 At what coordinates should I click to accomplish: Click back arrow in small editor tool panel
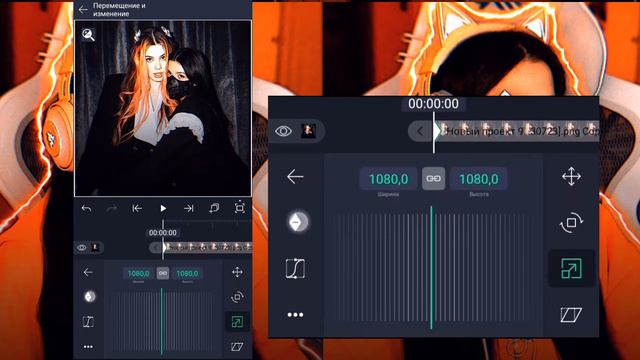click(x=88, y=272)
